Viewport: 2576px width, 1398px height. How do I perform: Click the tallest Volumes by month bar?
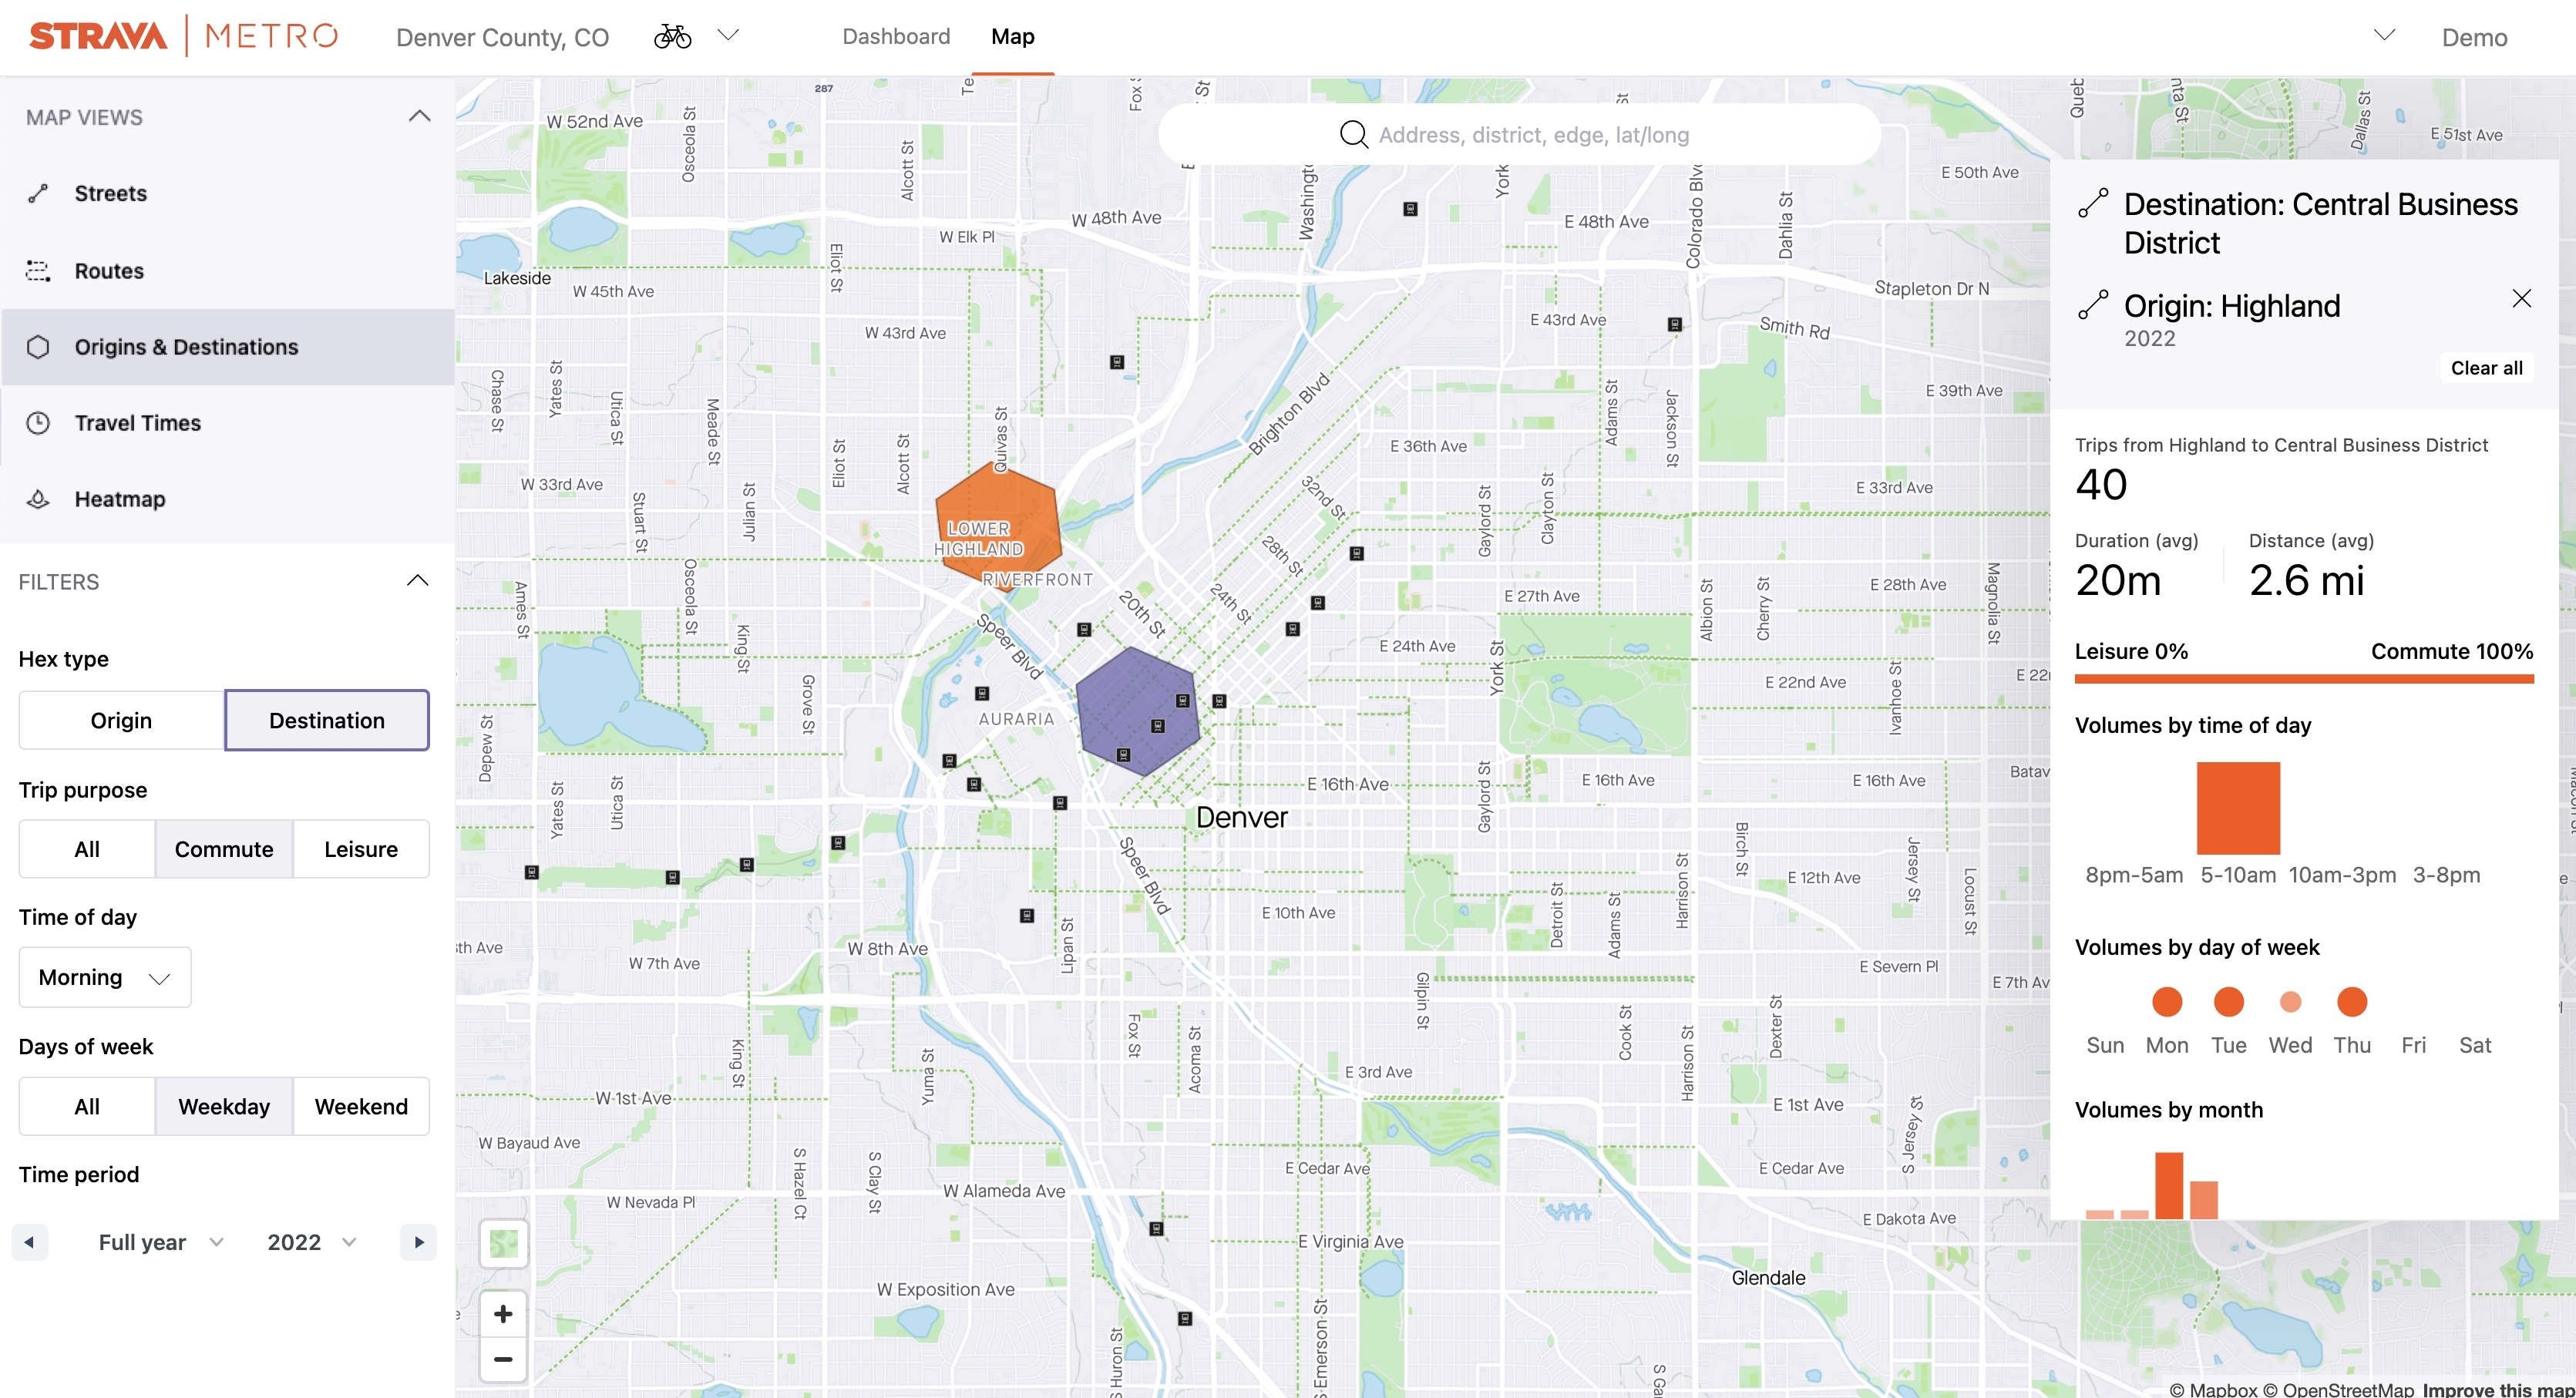[x=2169, y=1185]
